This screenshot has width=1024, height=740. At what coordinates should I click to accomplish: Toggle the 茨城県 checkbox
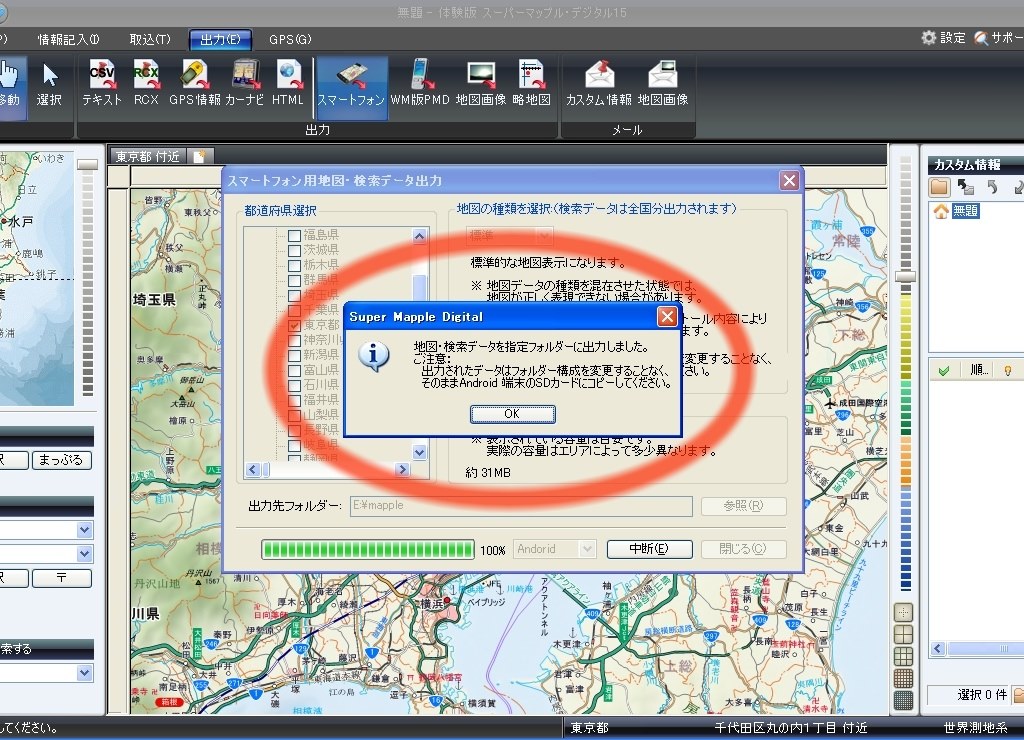[295, 250]
